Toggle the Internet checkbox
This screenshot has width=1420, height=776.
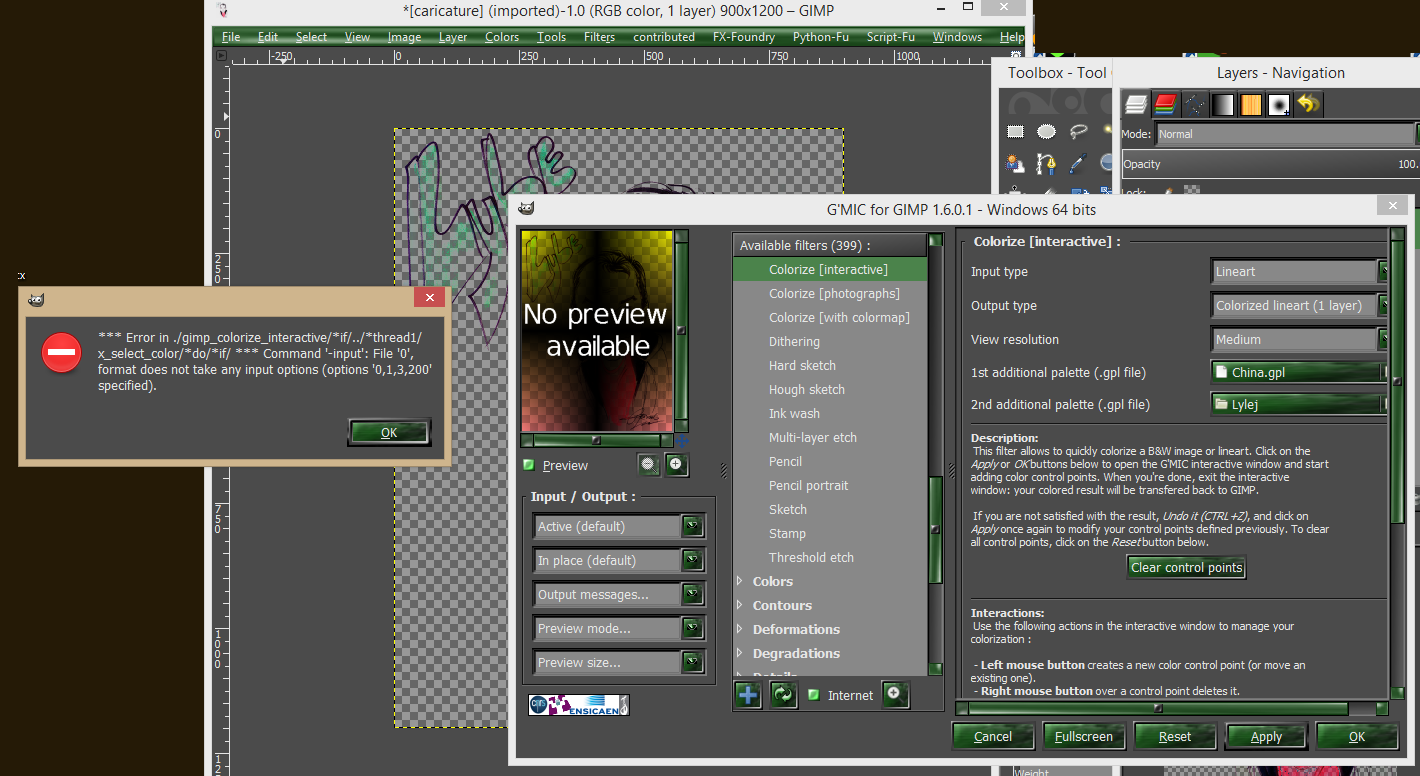(x=813, y=695)
